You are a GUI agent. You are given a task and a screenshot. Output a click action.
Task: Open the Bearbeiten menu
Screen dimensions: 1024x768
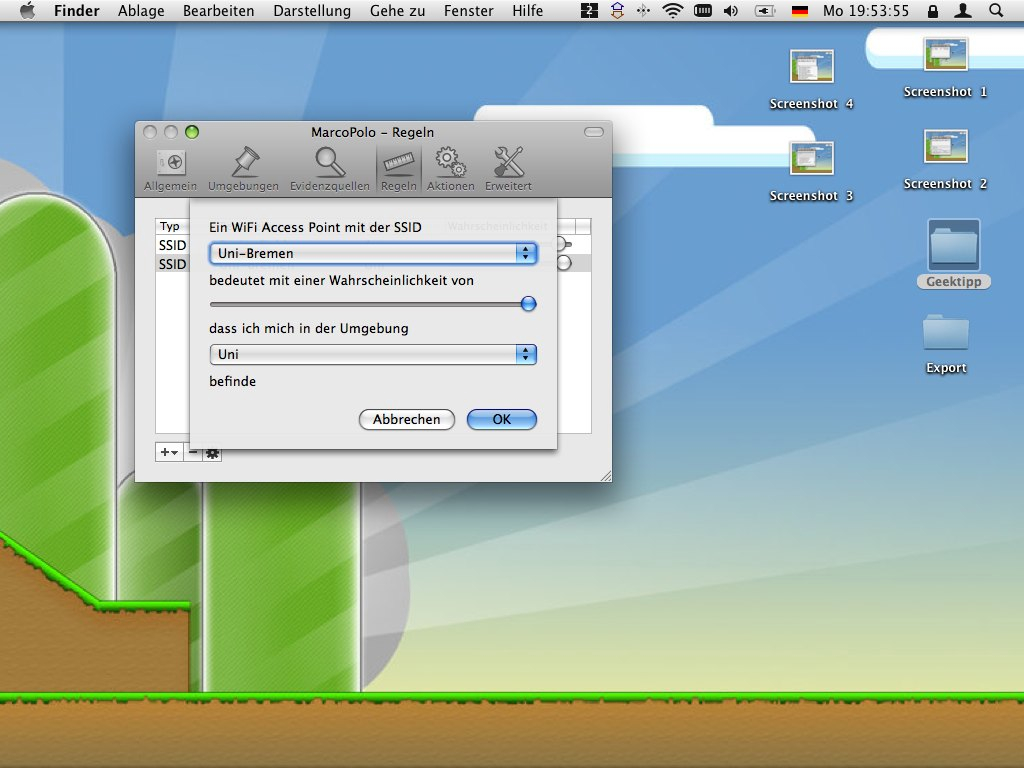(x=218, y=10)
